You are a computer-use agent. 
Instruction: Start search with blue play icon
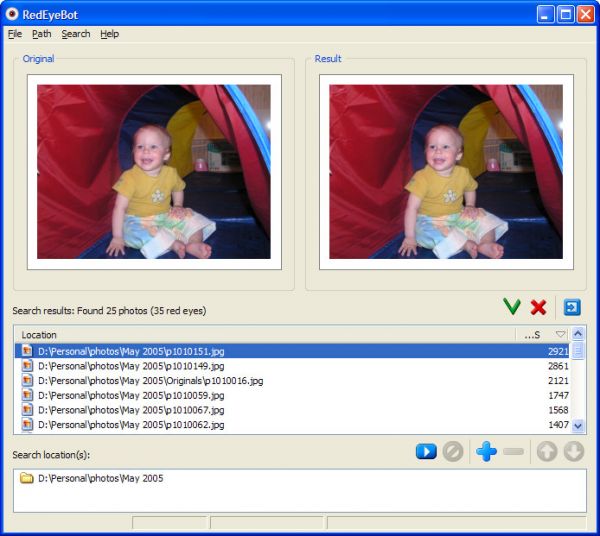[426, 452]
